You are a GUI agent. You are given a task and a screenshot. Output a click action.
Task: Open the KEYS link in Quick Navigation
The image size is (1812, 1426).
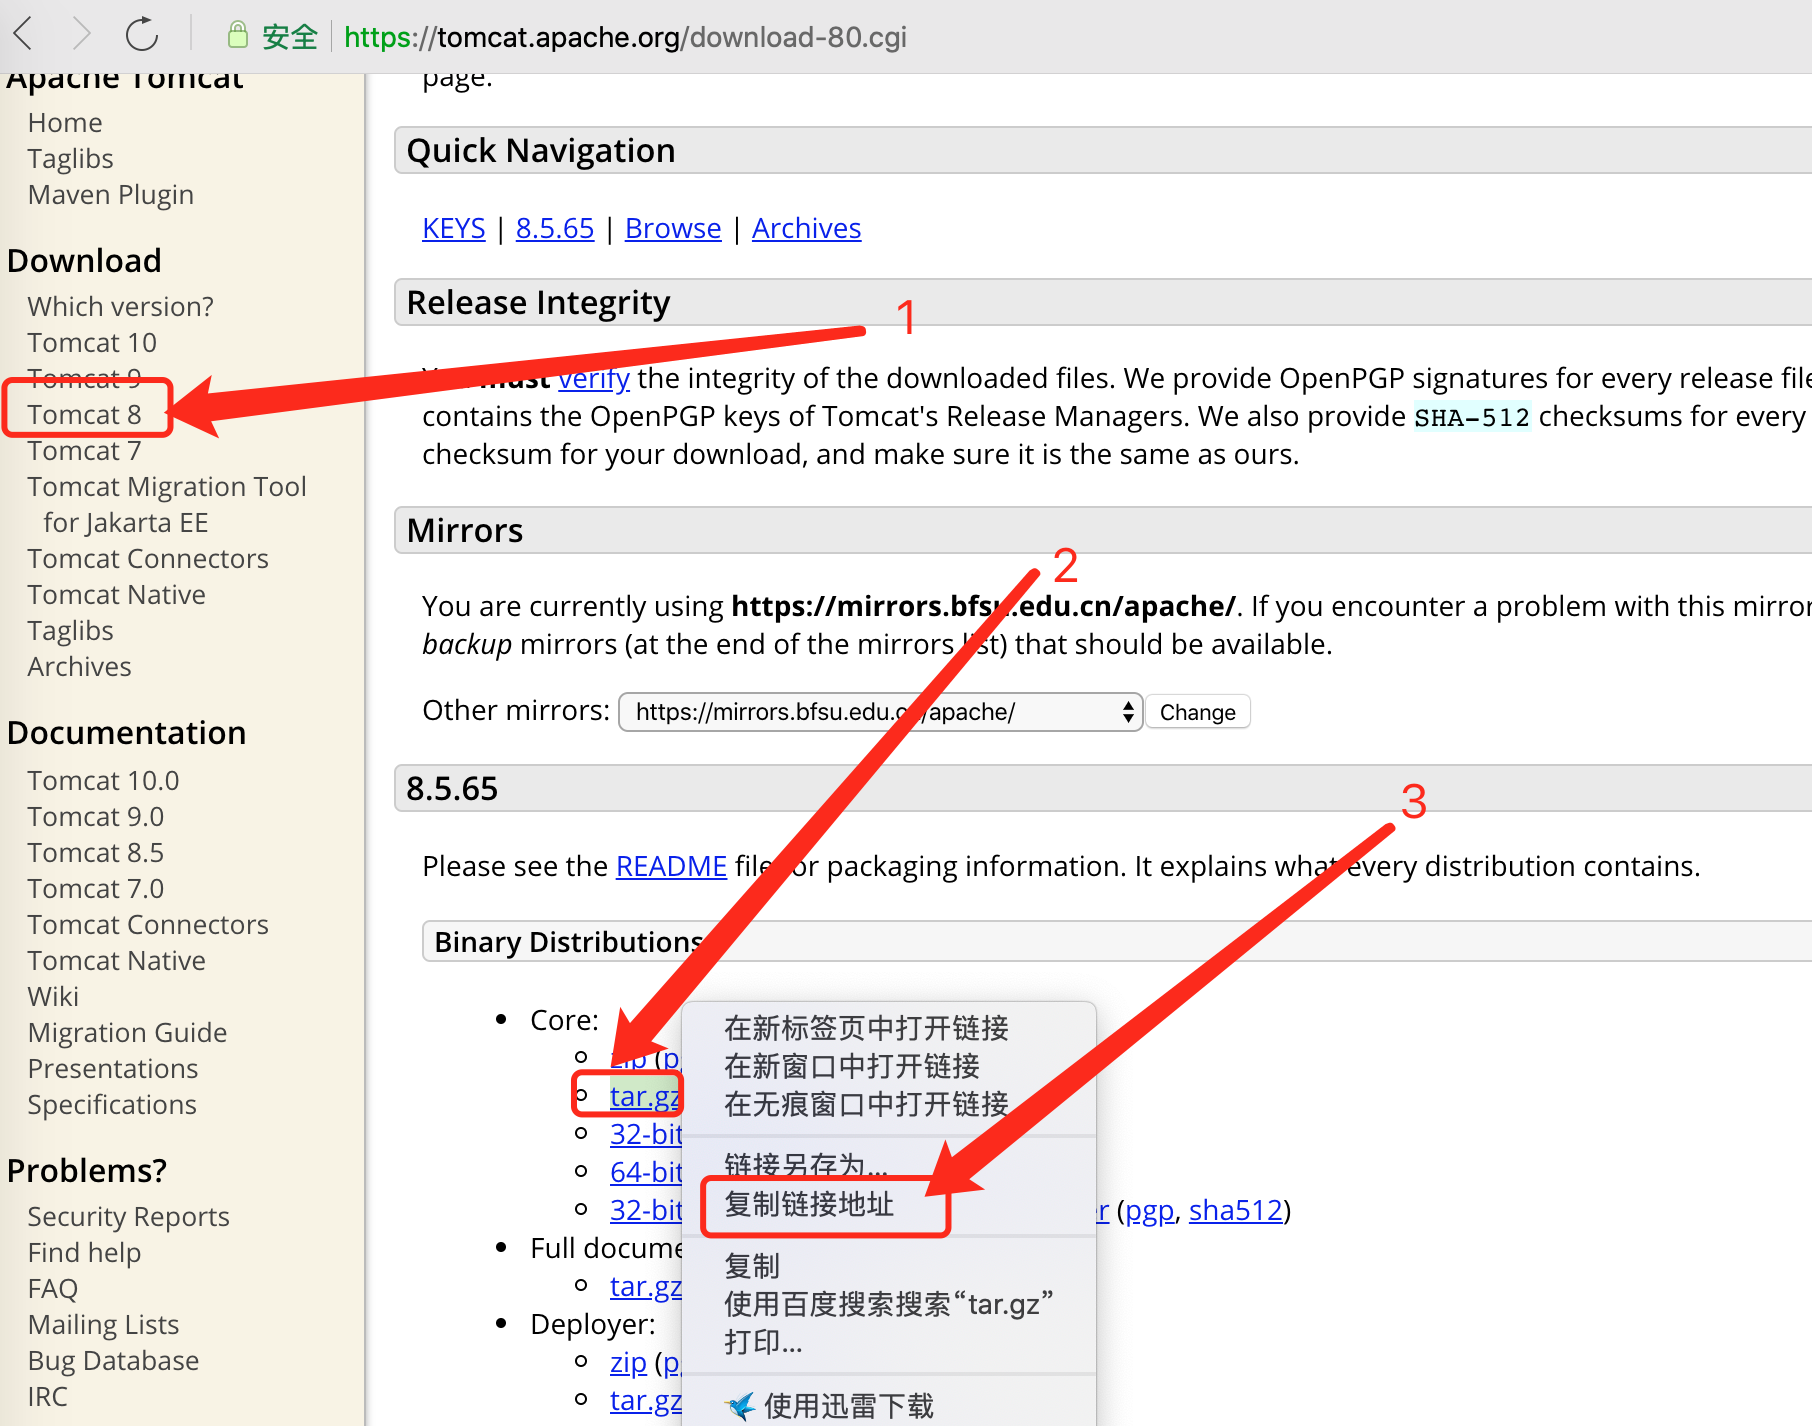pos(453,228)
